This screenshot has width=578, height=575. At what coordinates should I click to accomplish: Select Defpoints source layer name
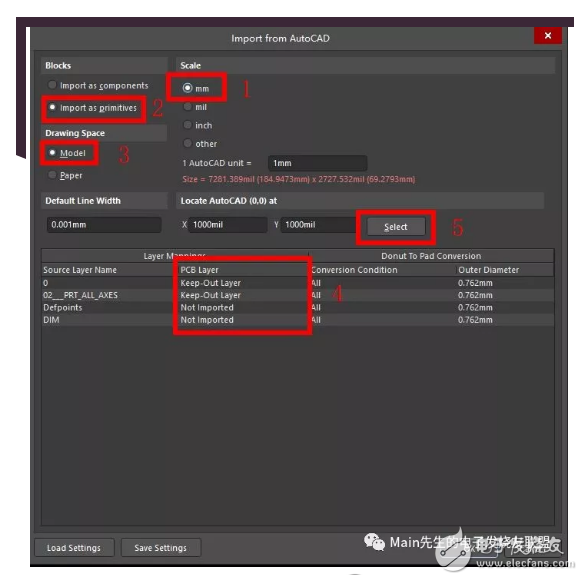click(63, 307)
